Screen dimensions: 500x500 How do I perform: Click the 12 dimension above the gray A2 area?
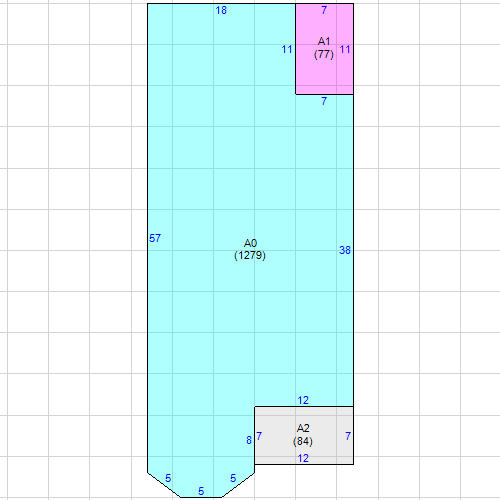(x=303, y=400)
